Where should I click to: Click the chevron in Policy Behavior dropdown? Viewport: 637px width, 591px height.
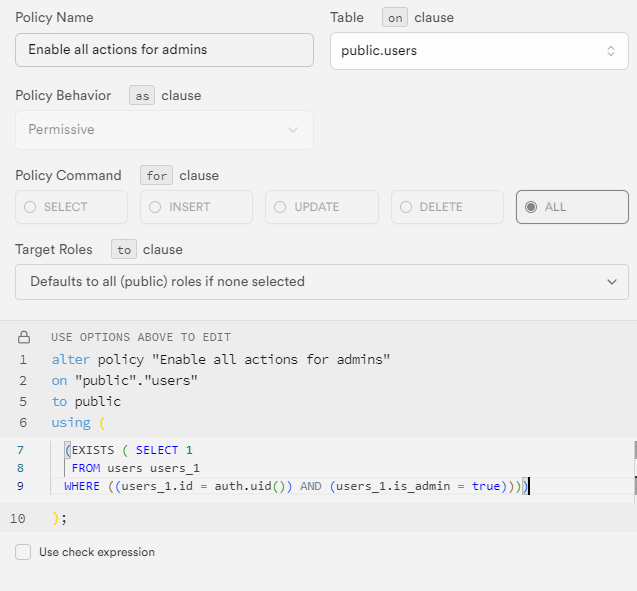coord(293,130)
